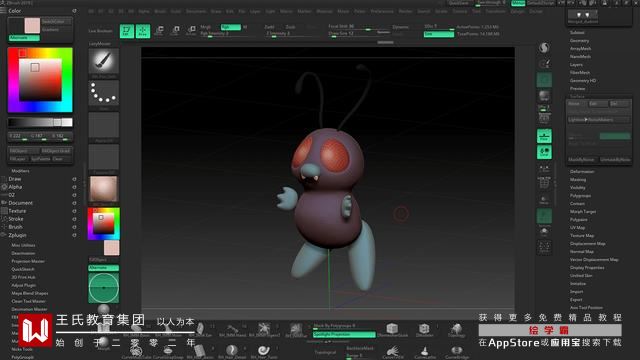Screen dimensions: 640x360
Task: Expand Decimation Master under Zplugin
Action: click(x=29, y=309)
